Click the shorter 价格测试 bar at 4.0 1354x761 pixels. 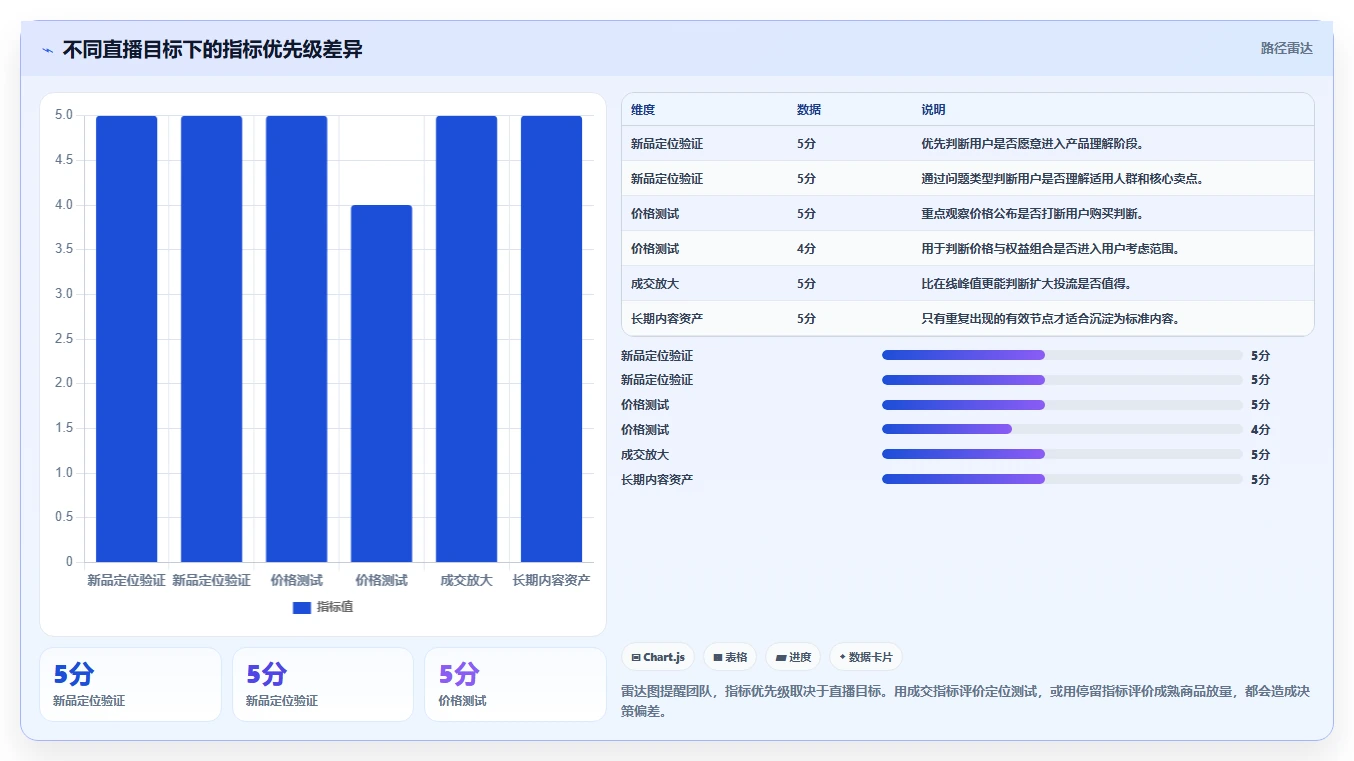pyautogui.click(x=381, y=383)
